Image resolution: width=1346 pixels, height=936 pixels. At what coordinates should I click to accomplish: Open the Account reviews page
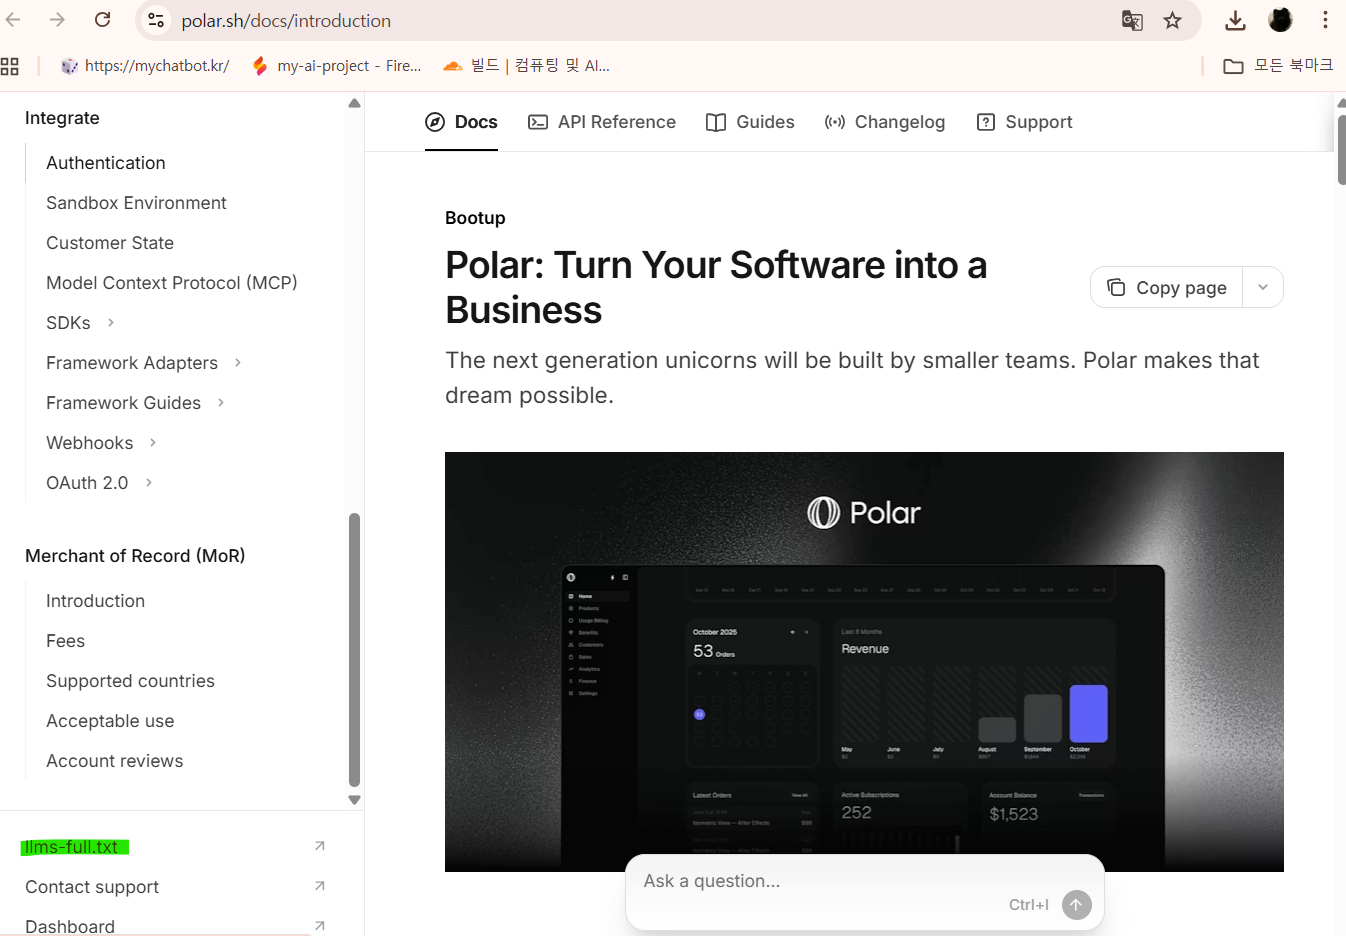coord(115,761)
